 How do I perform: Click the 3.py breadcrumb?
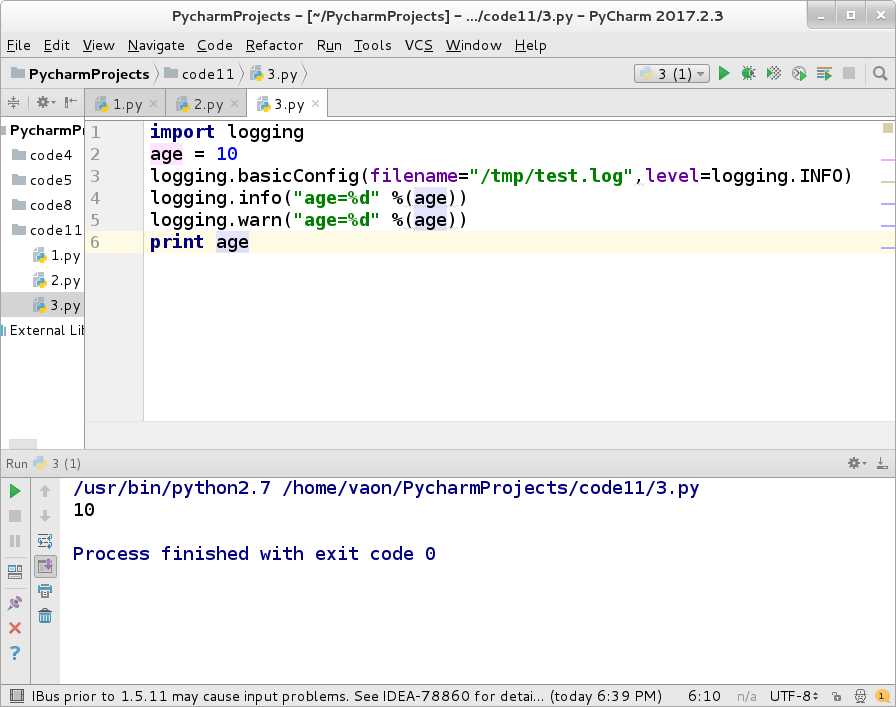pyautogui.click(x=274, y=74)
